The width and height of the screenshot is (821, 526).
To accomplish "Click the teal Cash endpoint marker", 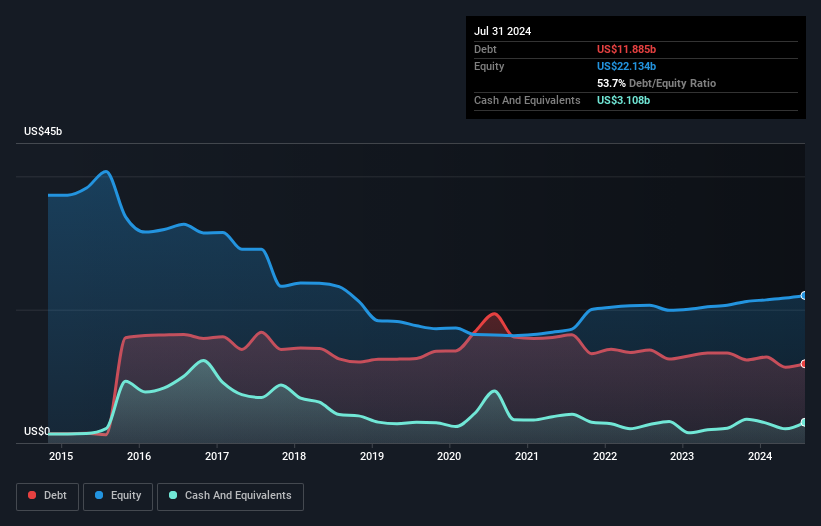I will point(804,422).
